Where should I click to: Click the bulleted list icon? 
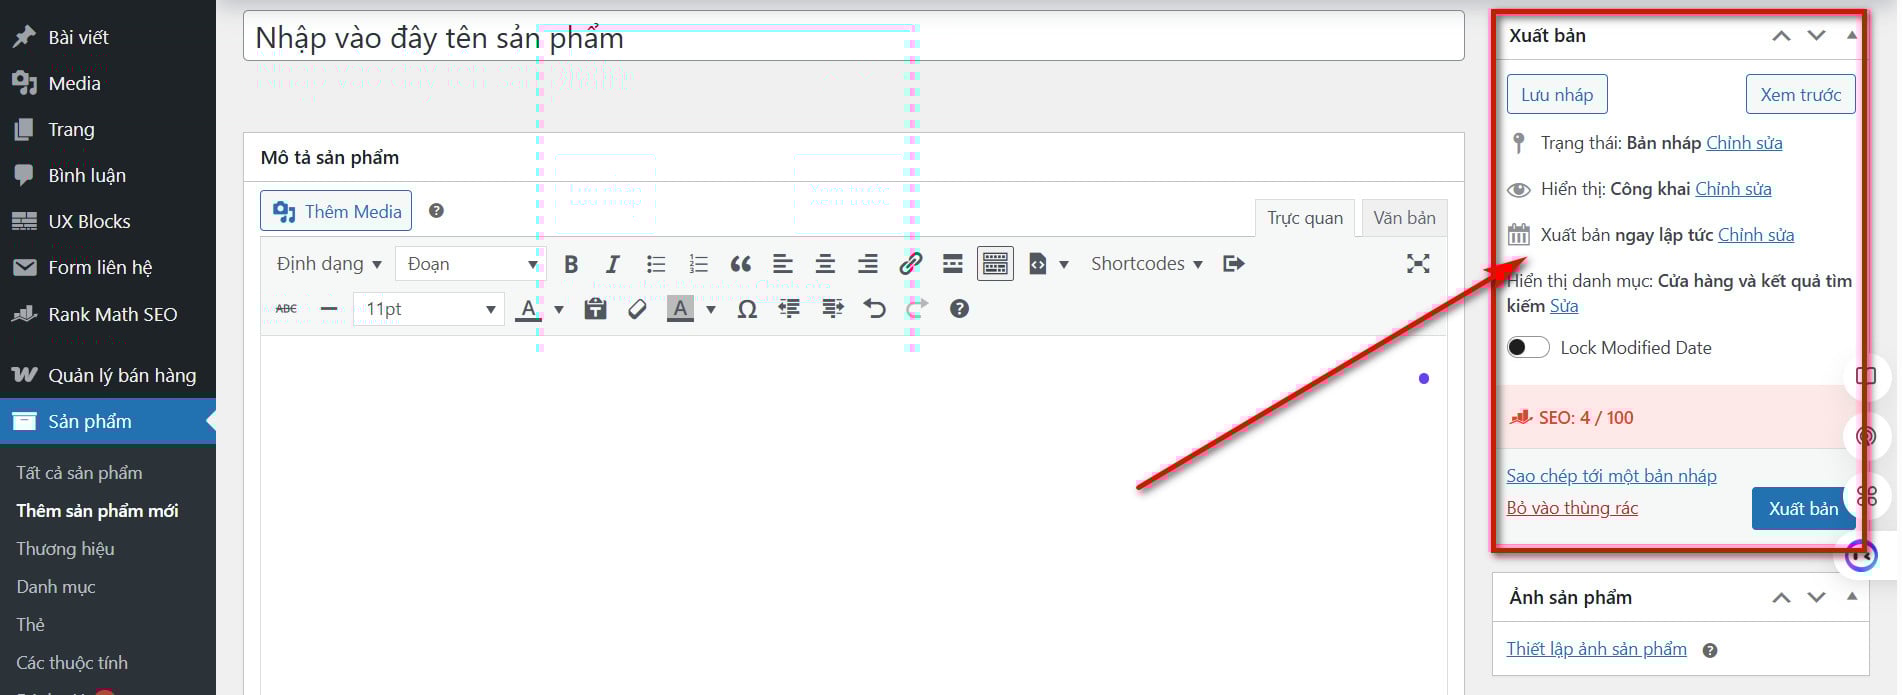point(656,264)
